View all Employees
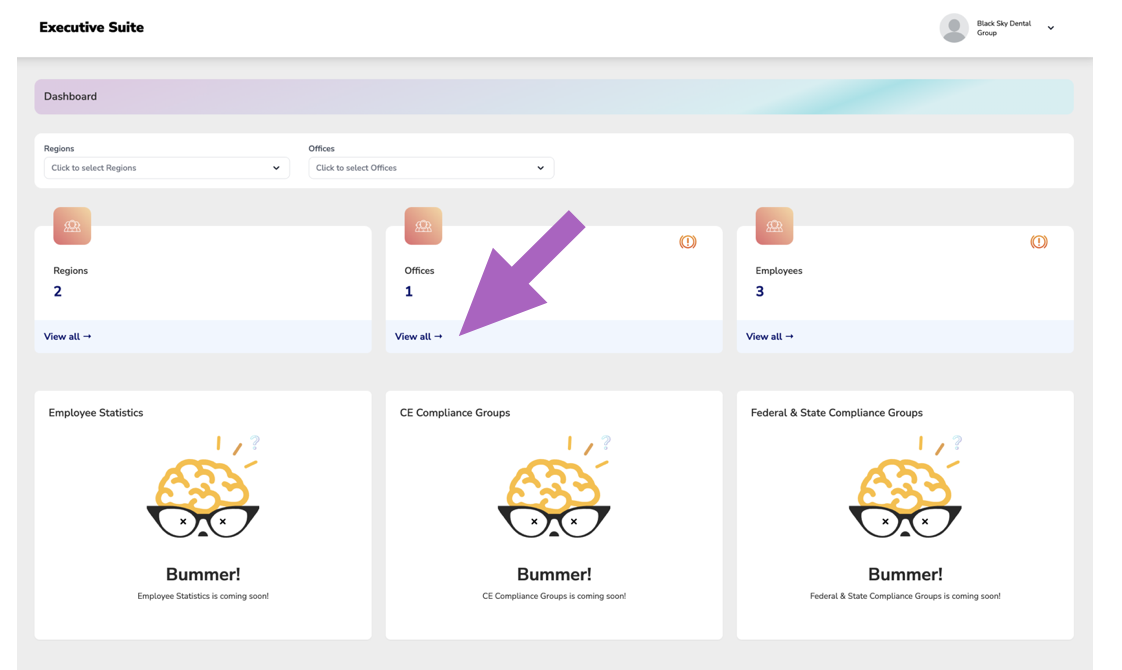The width and height of the screenshot is (1122, 670). (x=769, y=336)
